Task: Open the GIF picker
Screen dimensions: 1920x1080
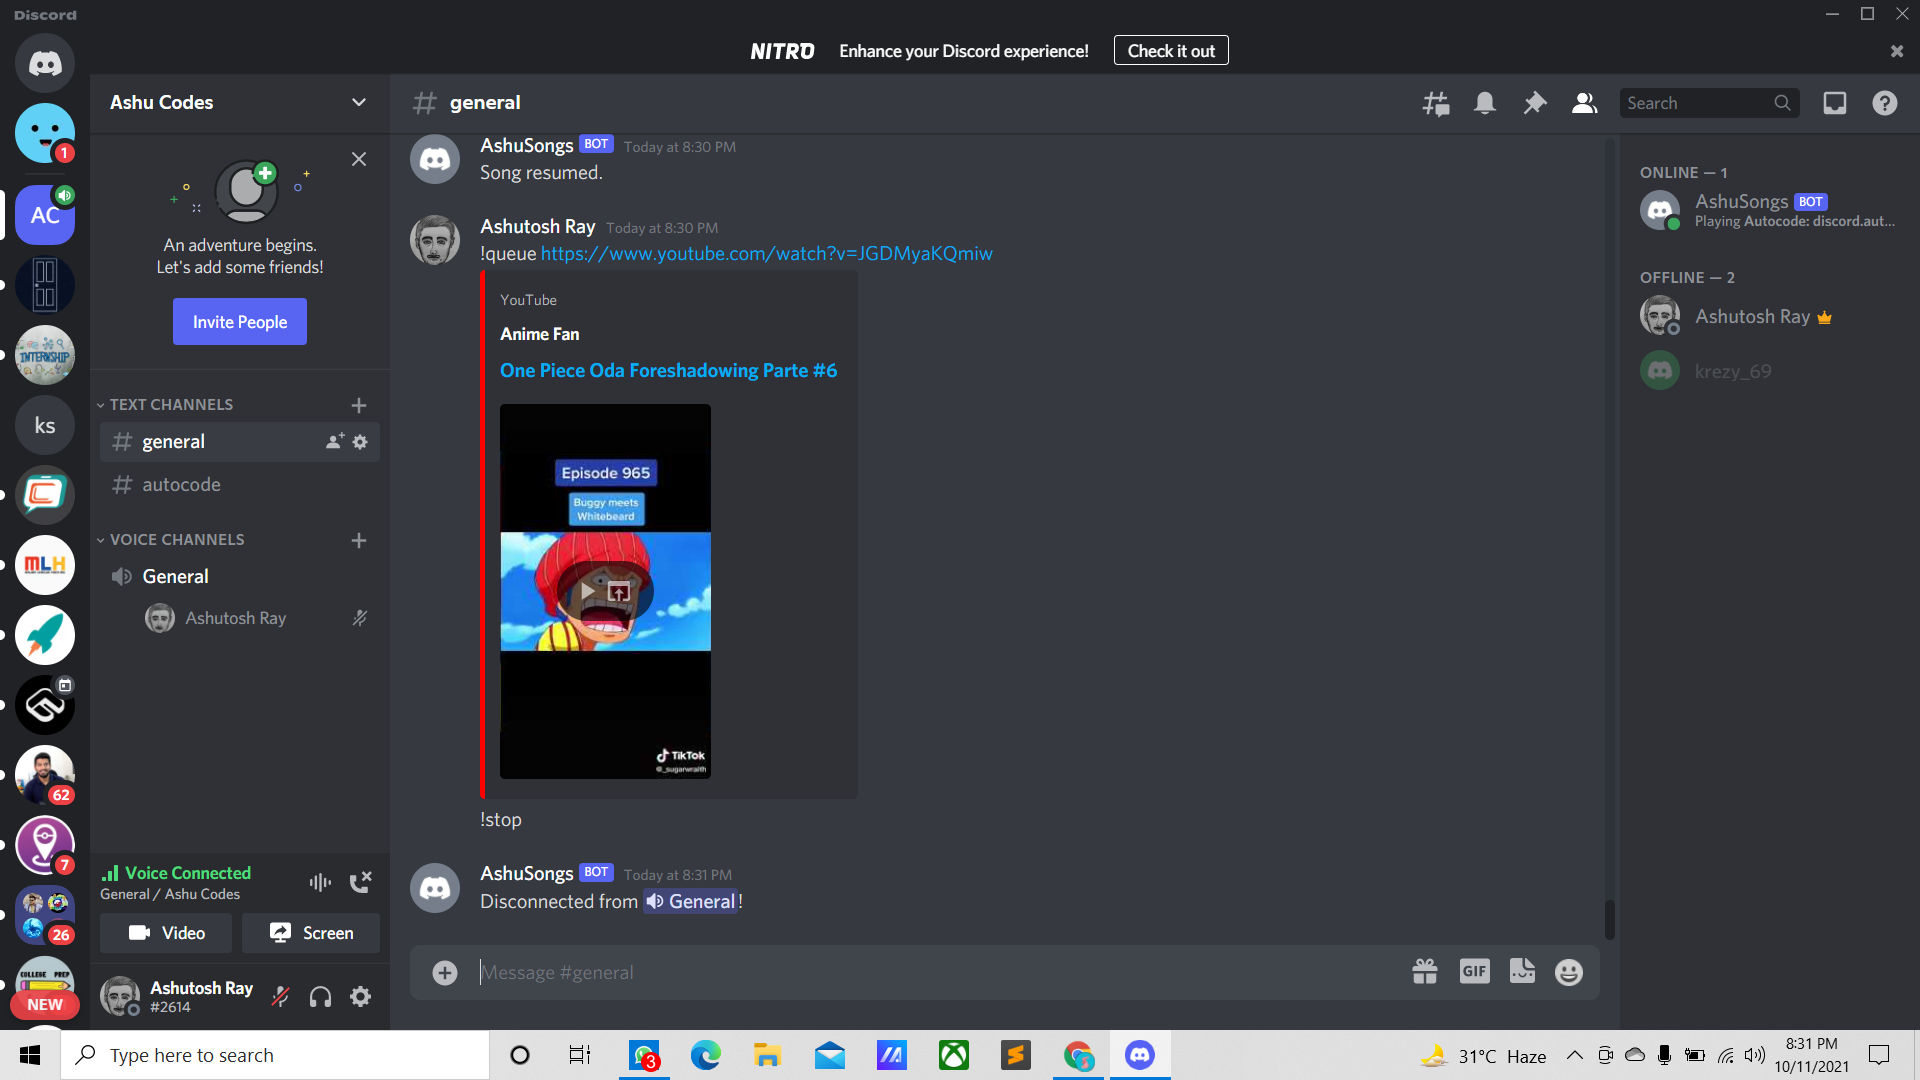Action: [x=1474, y=972]
